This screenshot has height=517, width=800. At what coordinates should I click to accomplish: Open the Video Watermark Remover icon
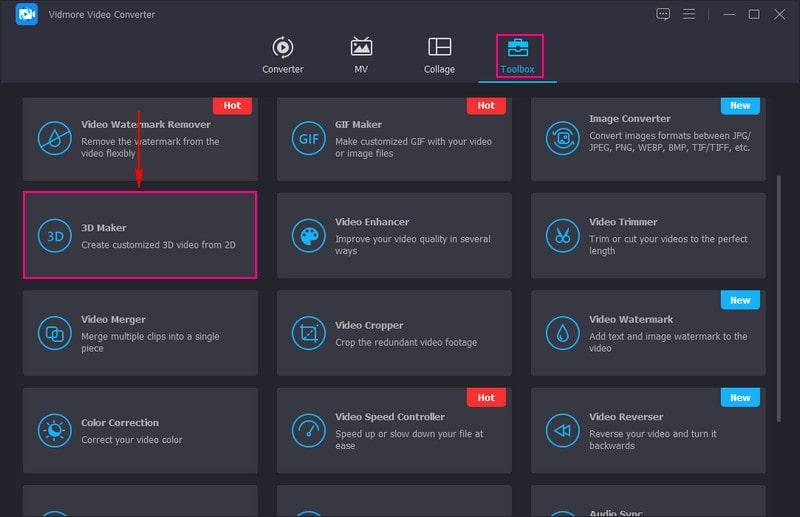(x=54, y=138)
